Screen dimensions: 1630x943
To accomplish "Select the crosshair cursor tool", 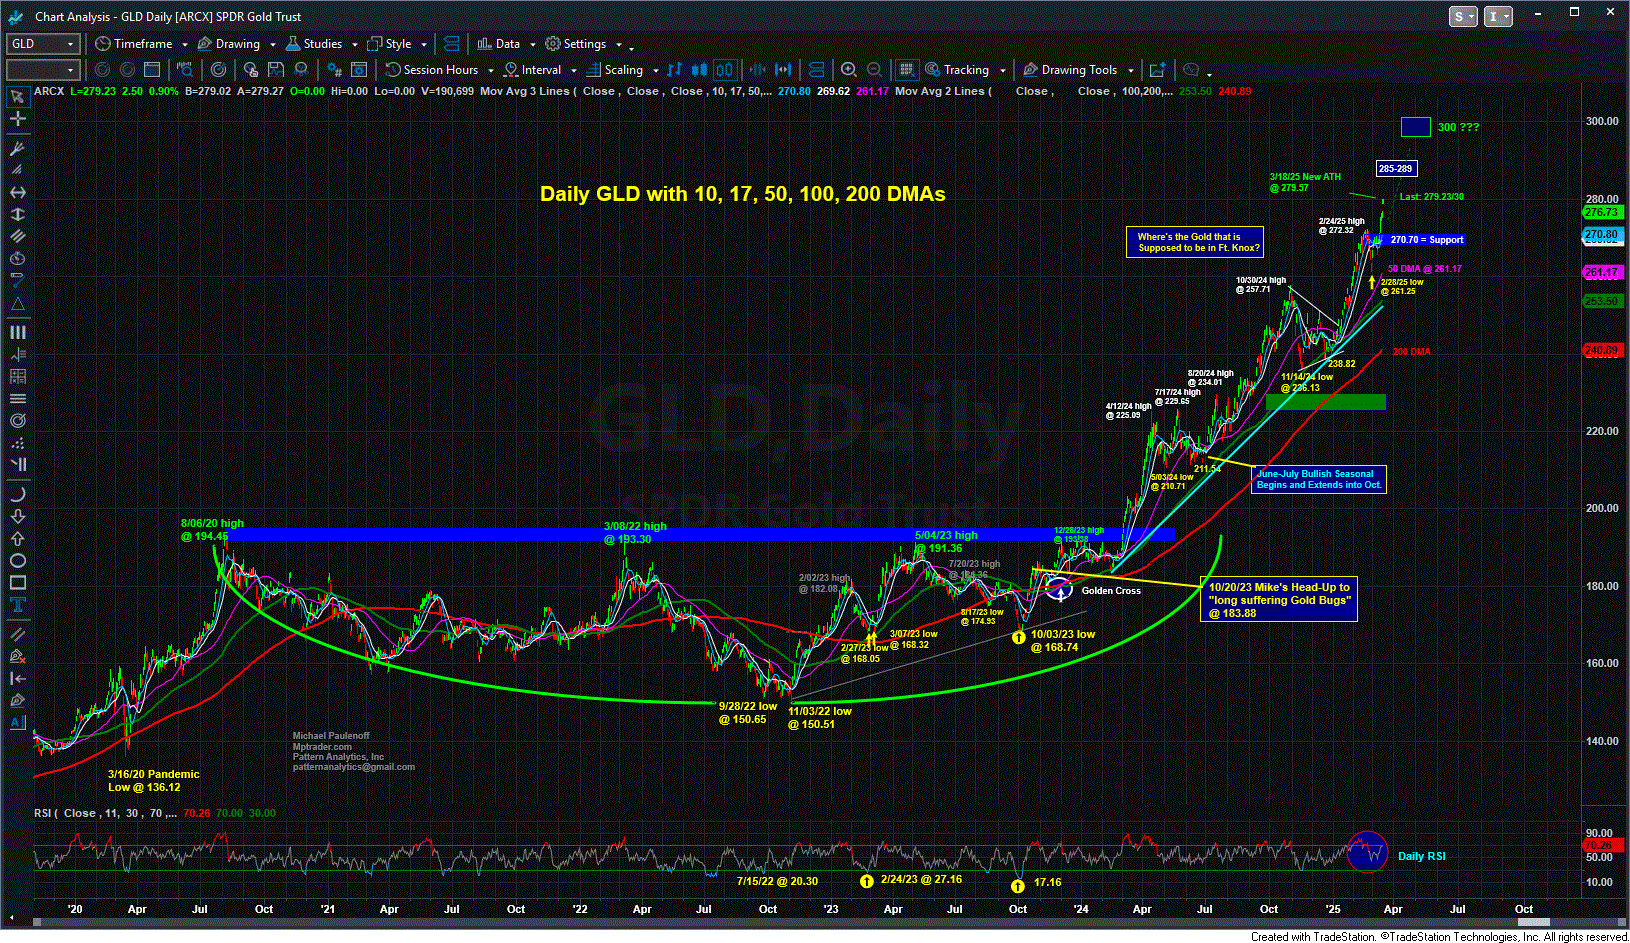I will (x=17, y=119).
